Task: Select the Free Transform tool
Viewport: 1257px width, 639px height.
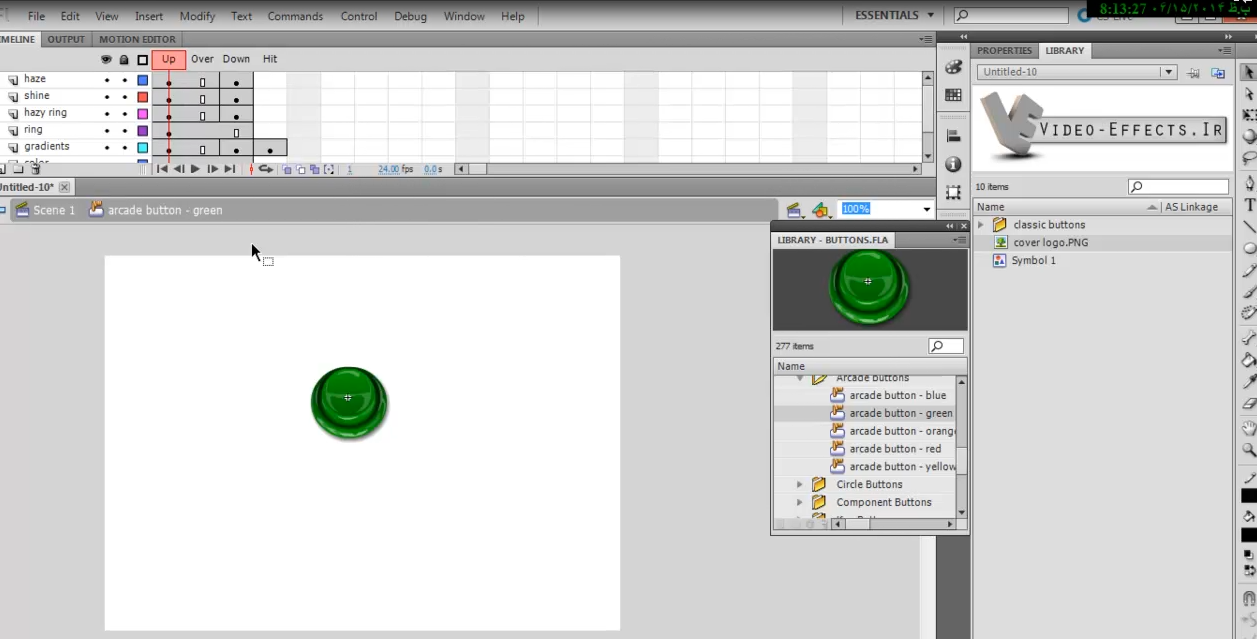Action: click(1249, 115)
